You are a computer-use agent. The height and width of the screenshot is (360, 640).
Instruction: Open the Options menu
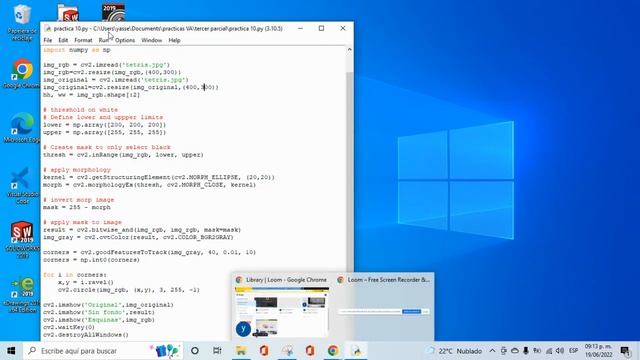124,40
